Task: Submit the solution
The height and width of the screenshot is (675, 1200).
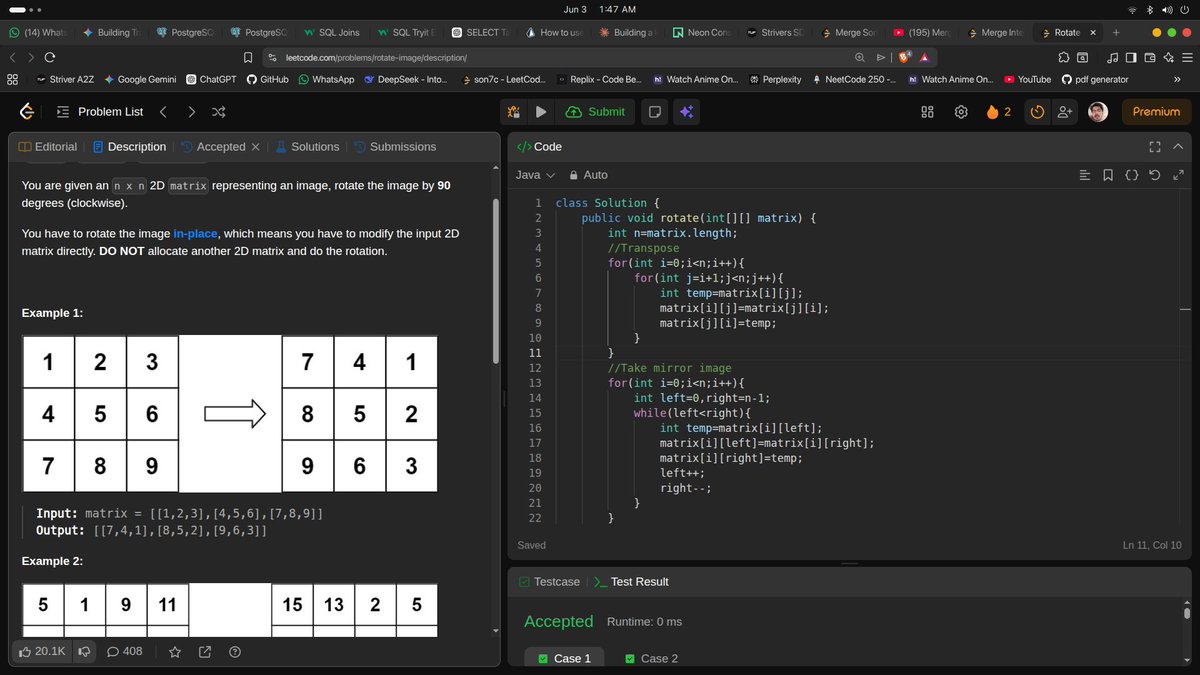Action: (596, 112)
